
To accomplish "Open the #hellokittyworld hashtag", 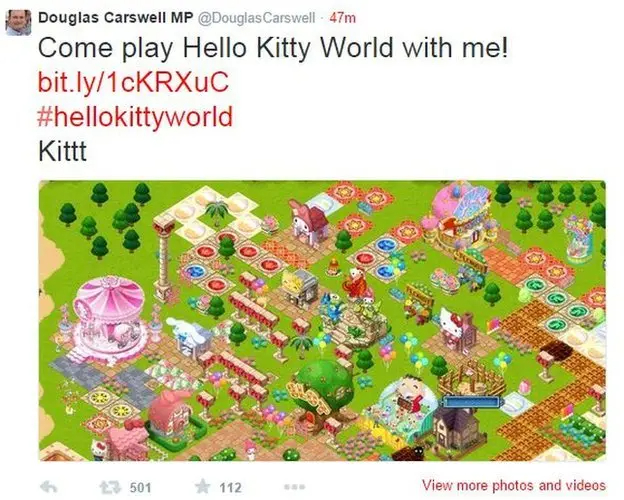I will click(135, 117).
